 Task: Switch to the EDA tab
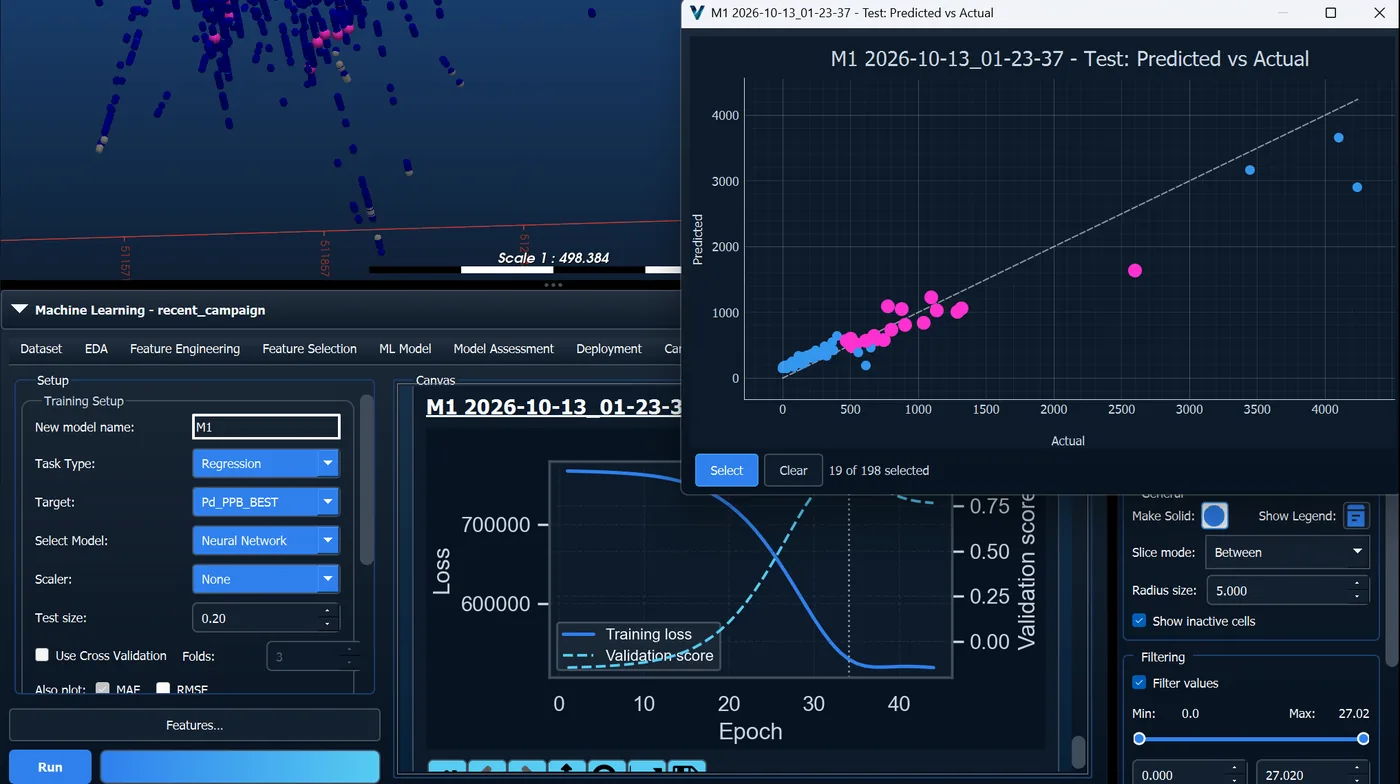[x=96, y=349]
